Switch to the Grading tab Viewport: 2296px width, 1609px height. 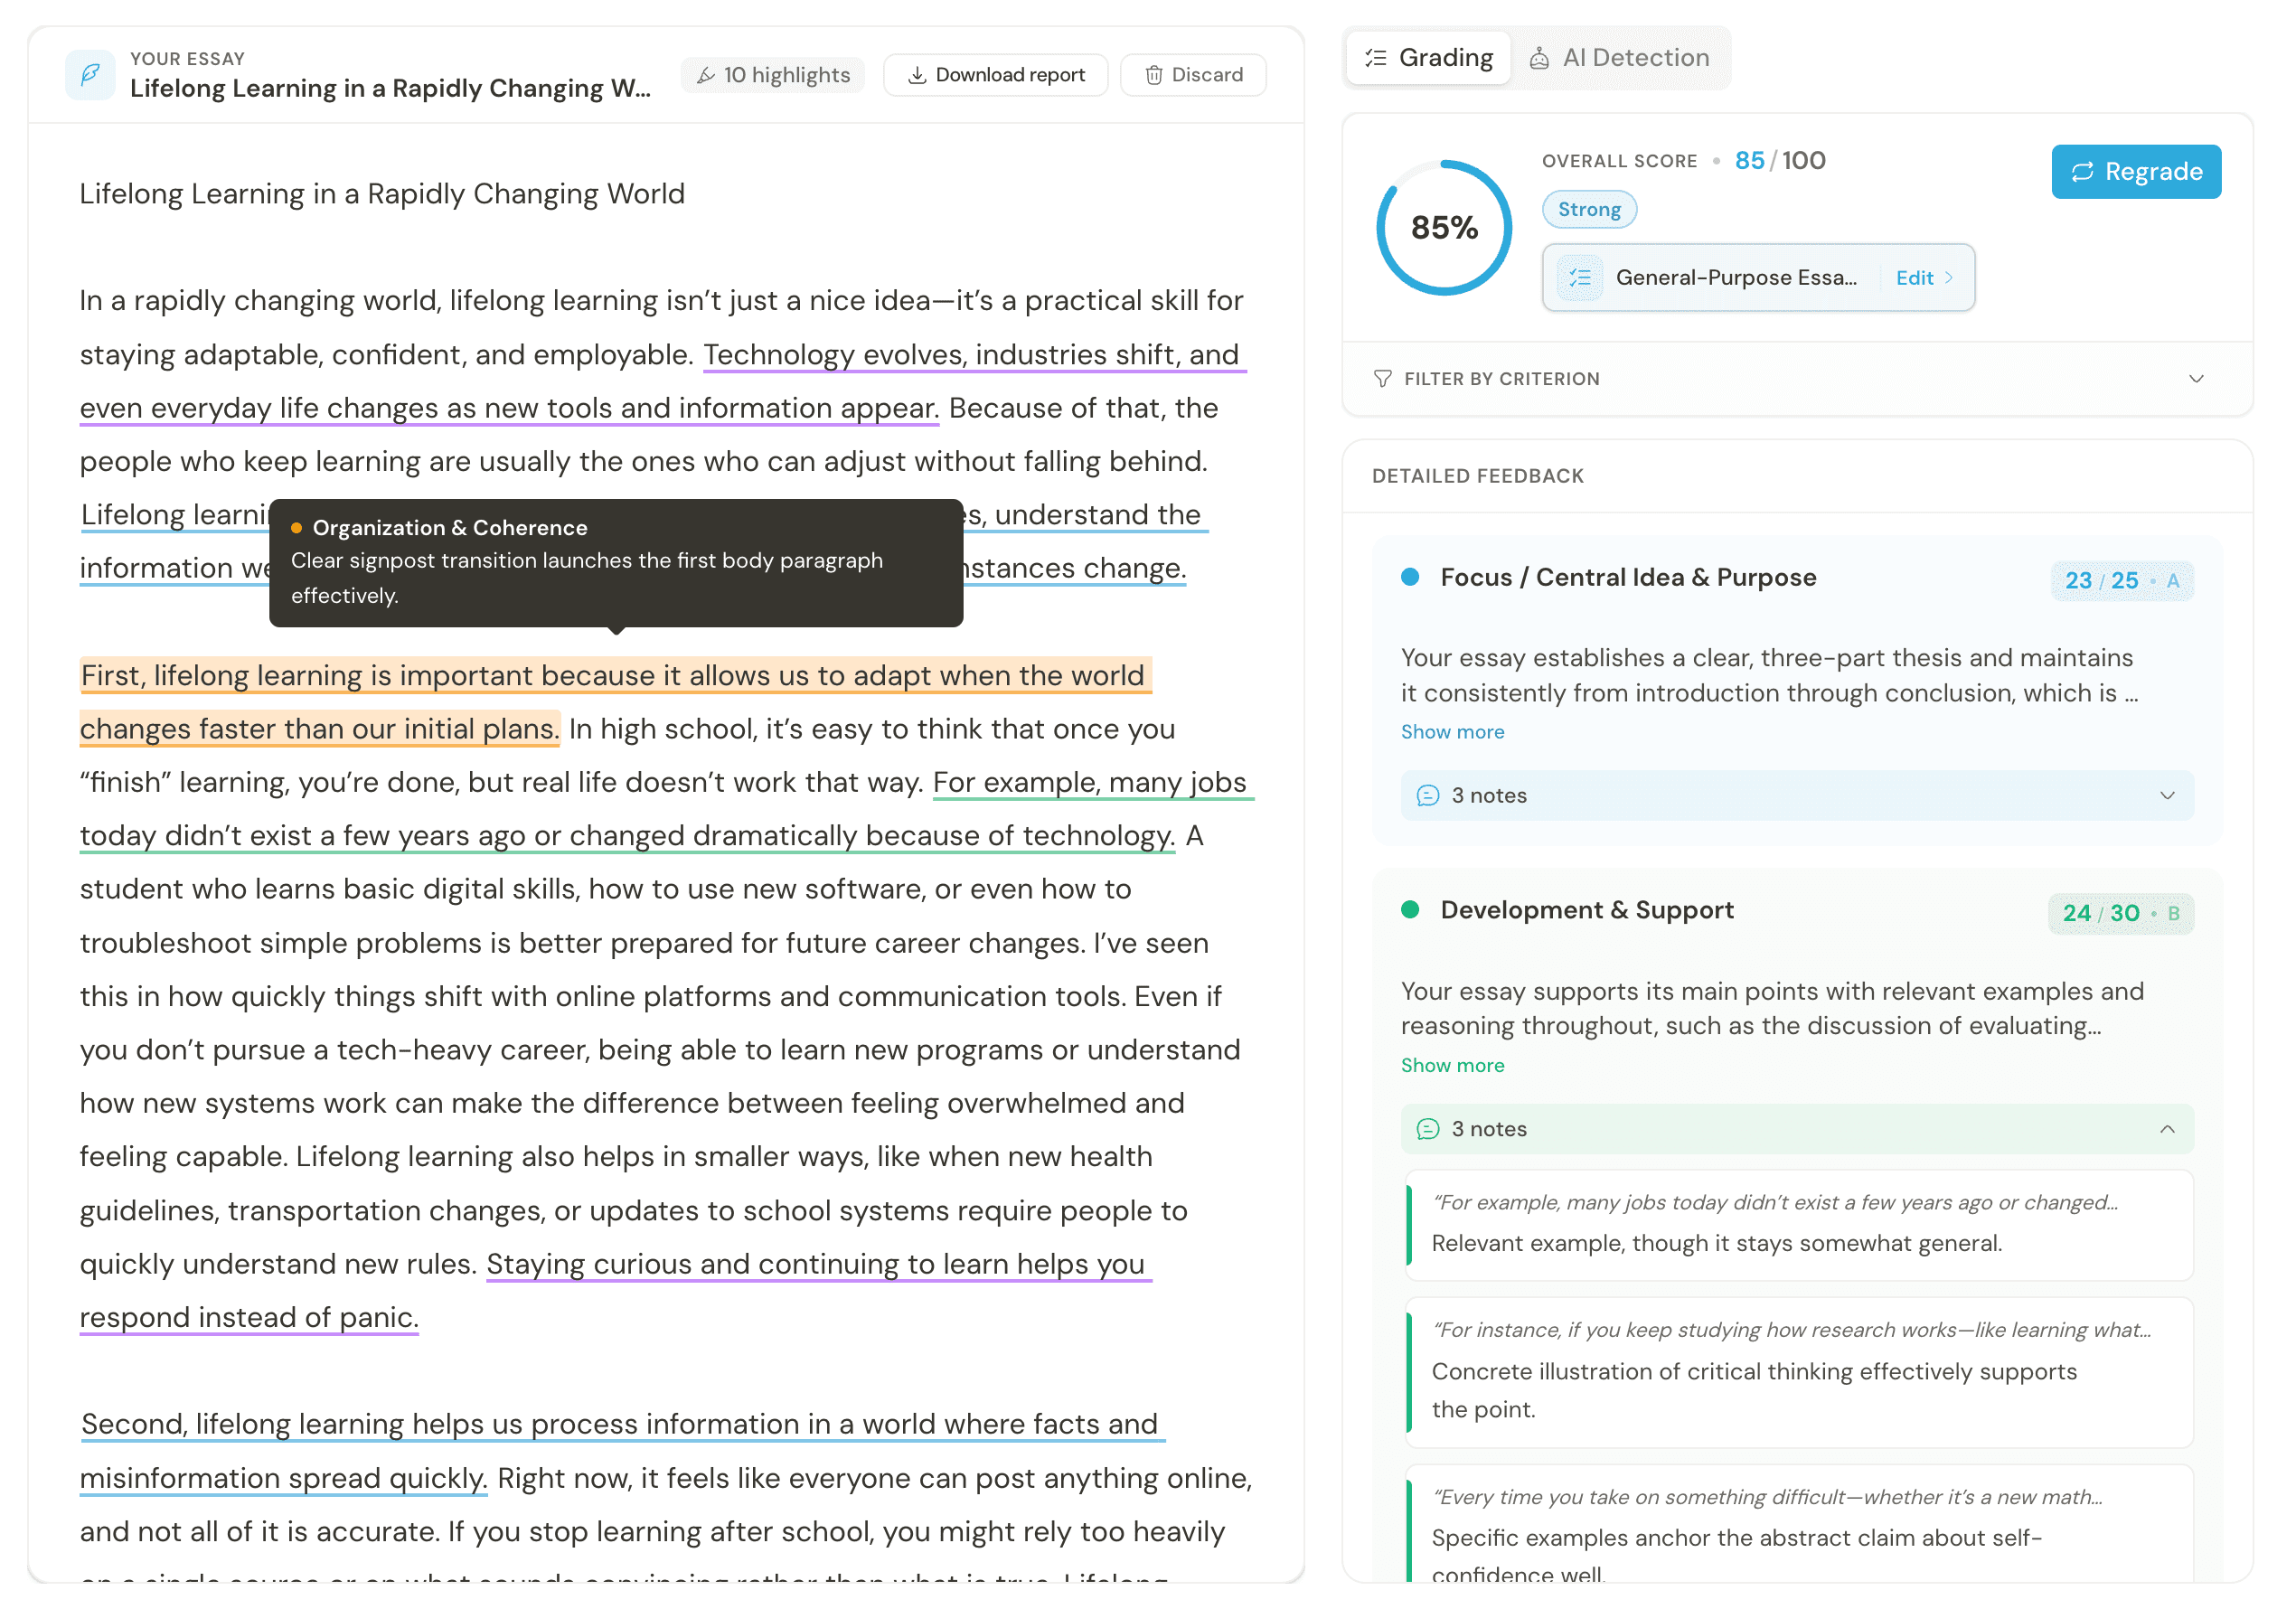[1428, 58]
